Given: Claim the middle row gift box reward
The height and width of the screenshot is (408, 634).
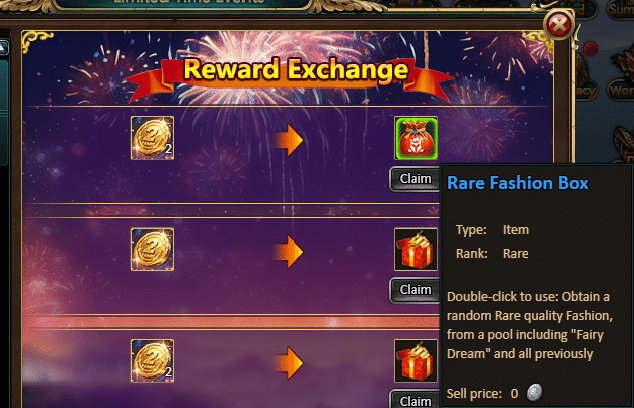Looking at the screenshot, I should coord(415,290).
